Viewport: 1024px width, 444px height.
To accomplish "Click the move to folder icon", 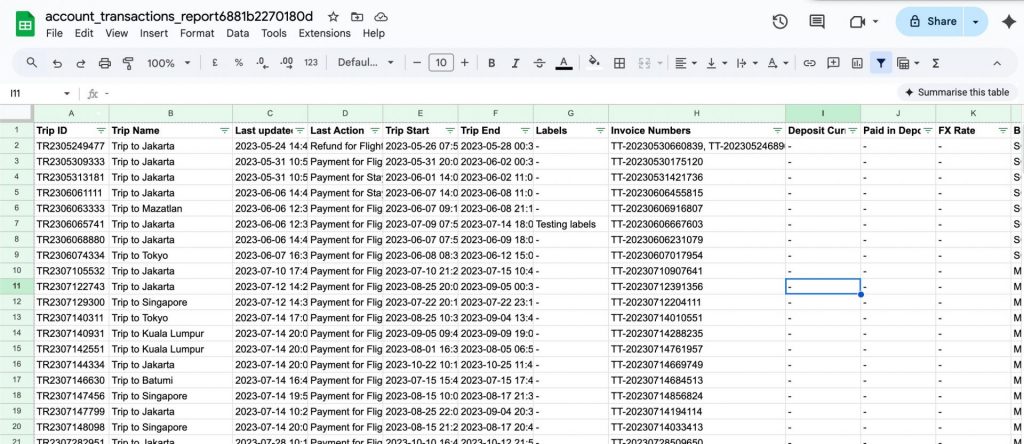I will coord(357,16).
